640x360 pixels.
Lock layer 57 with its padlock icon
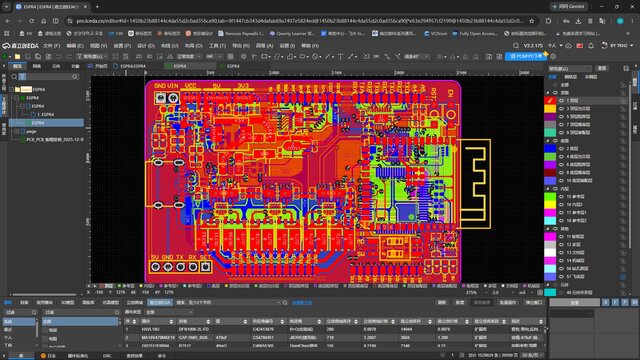pos(623,276)
